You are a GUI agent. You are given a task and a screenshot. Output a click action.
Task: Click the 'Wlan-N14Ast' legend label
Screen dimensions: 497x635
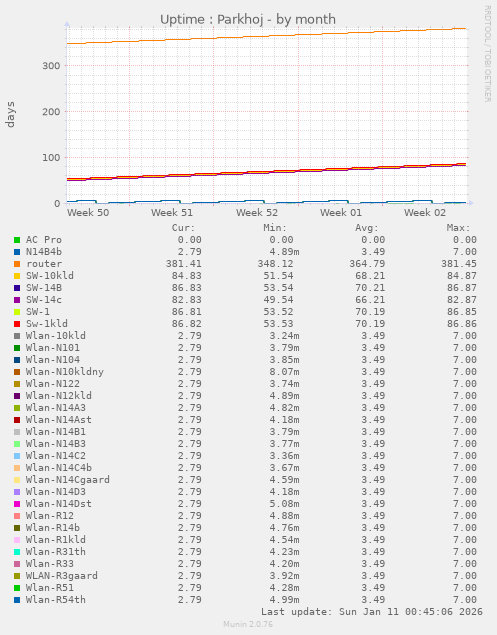pos(59,420)
